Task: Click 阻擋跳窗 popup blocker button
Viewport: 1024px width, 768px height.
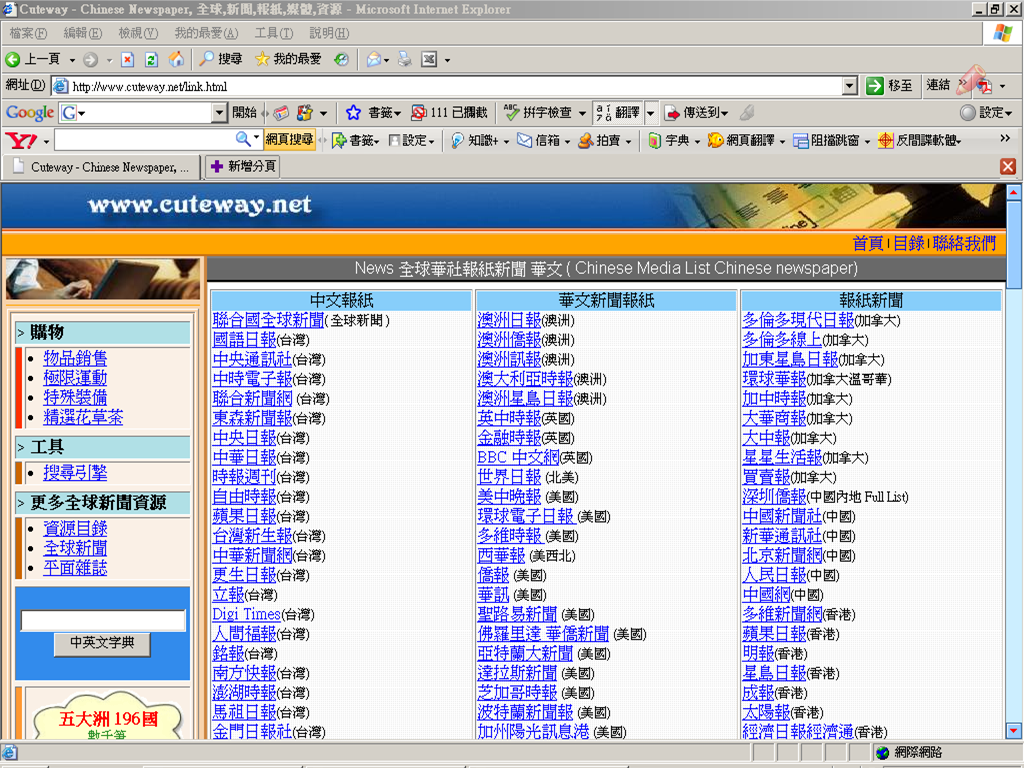Action: pyautogui.click(x=827, y=140)
